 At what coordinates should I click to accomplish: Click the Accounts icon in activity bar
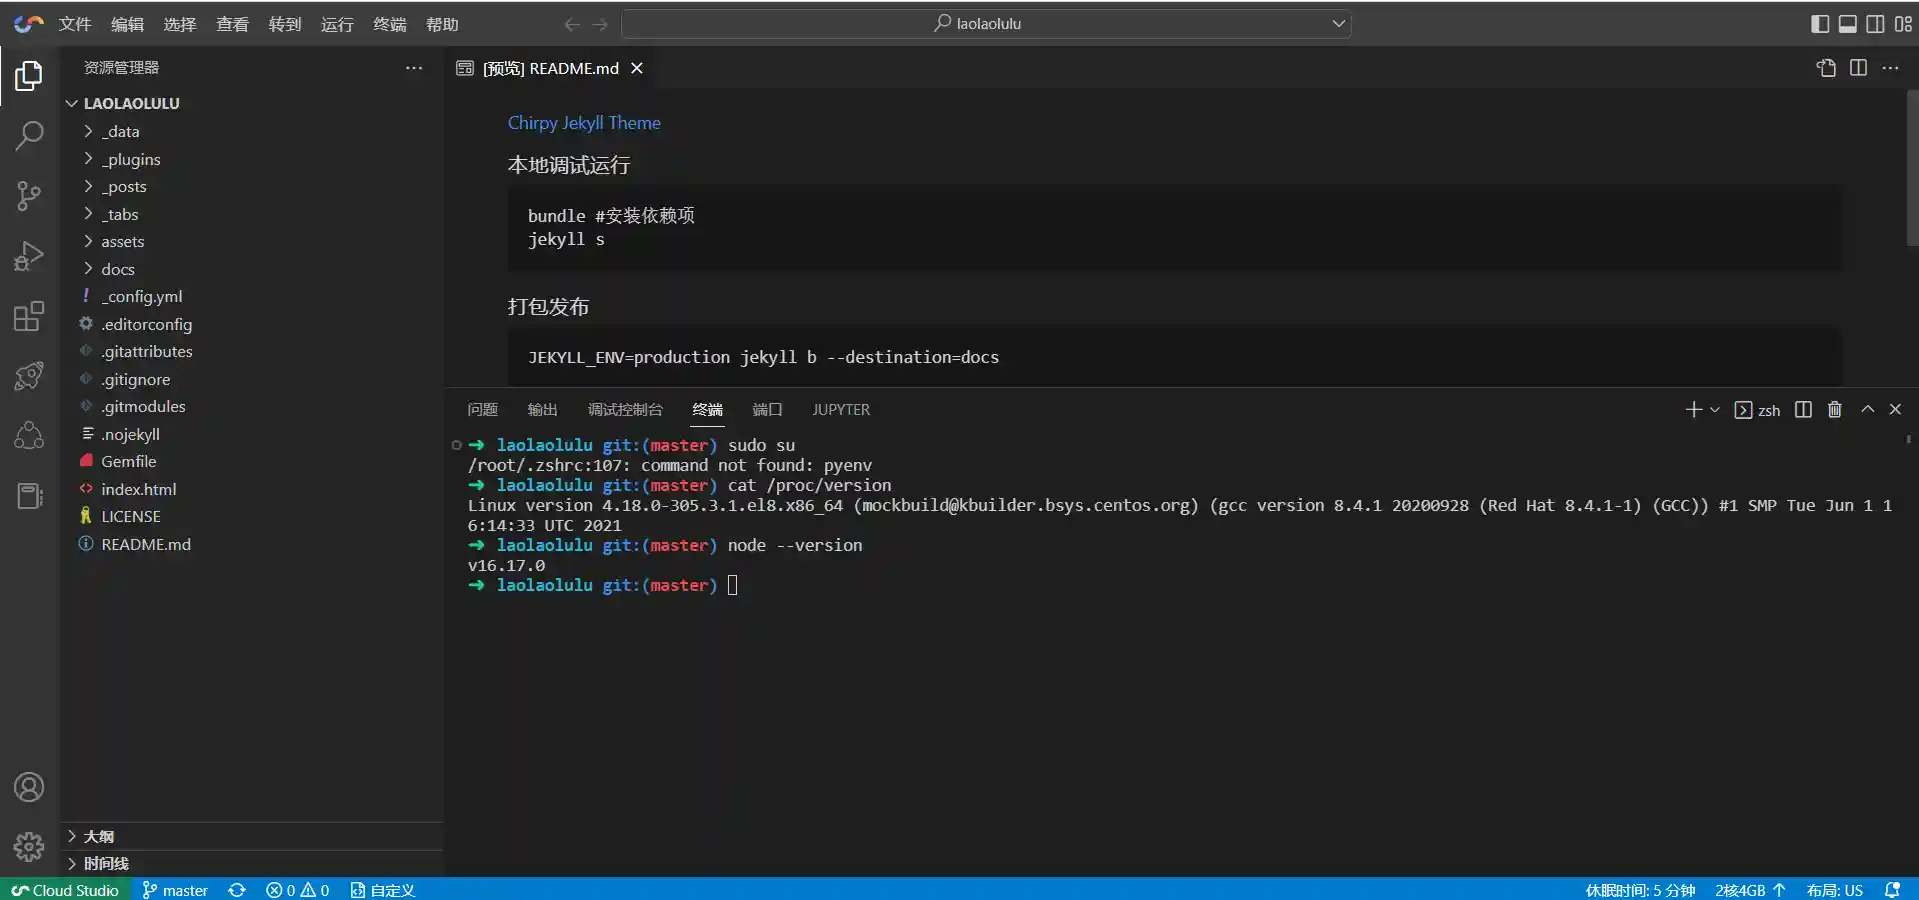(29, 787)
